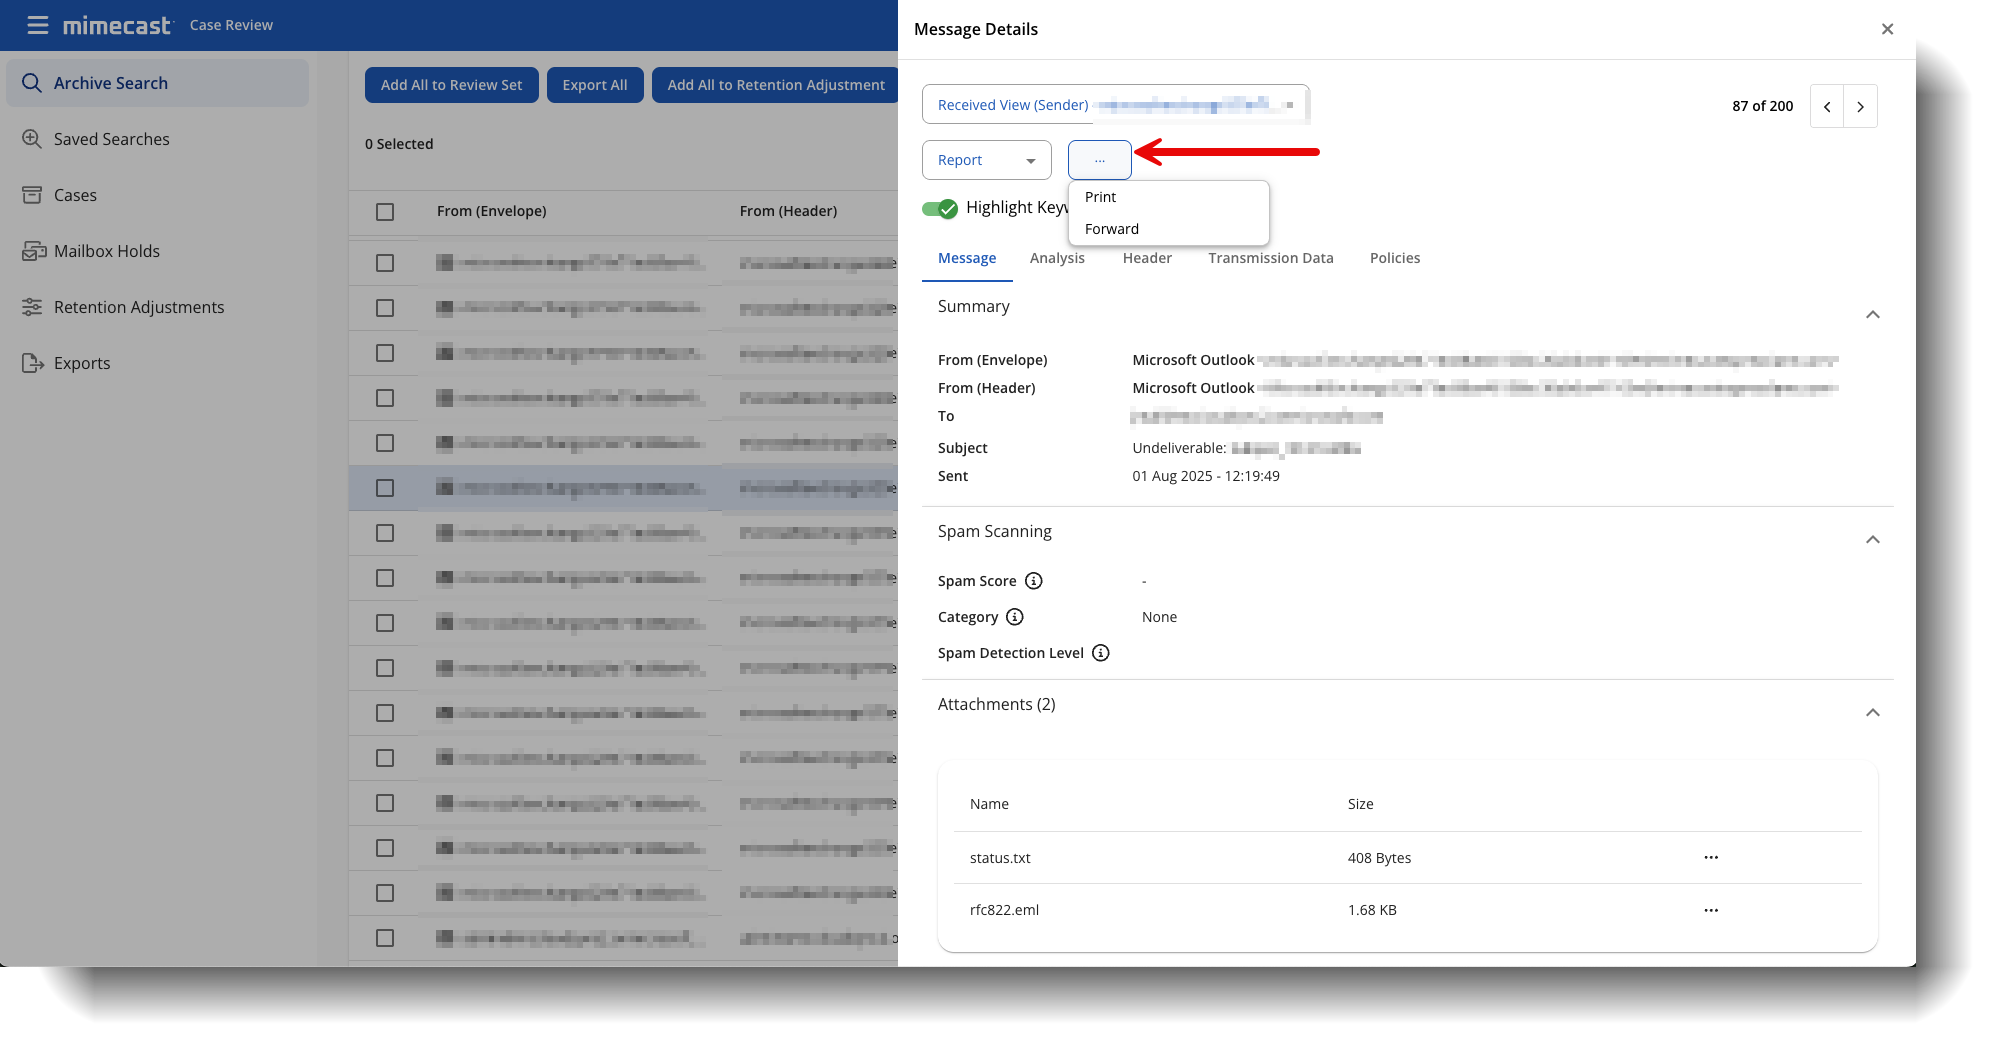
Task: Open the Exports section
Action: coord(81,363)
